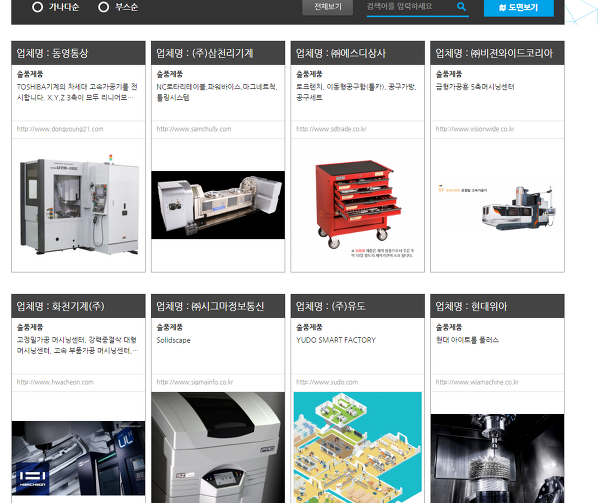600x503 pixels.
Task: Click the 토크렌치 product description text
Action: [x=356, y=92]
